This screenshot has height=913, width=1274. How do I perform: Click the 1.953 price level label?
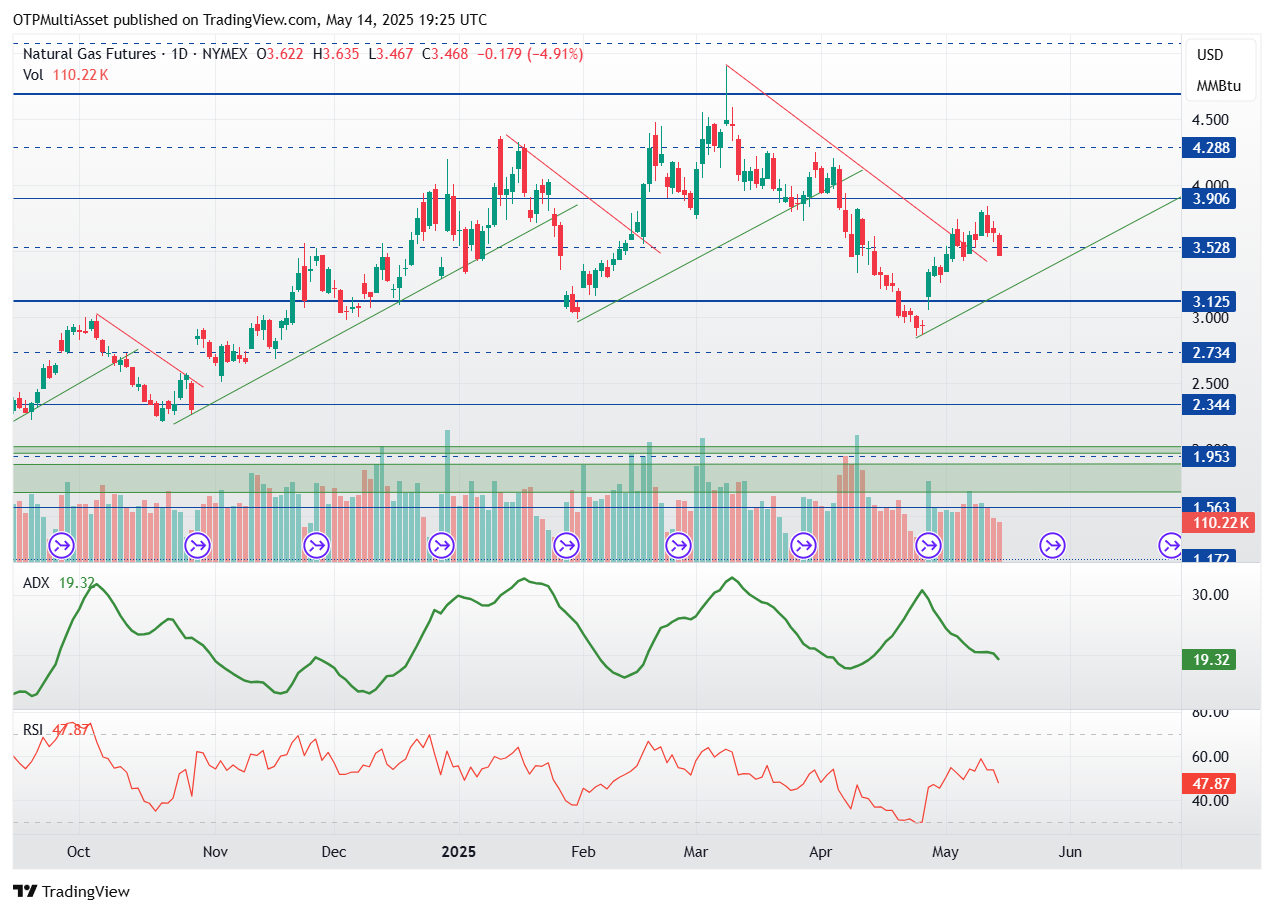click(1210, 456)
